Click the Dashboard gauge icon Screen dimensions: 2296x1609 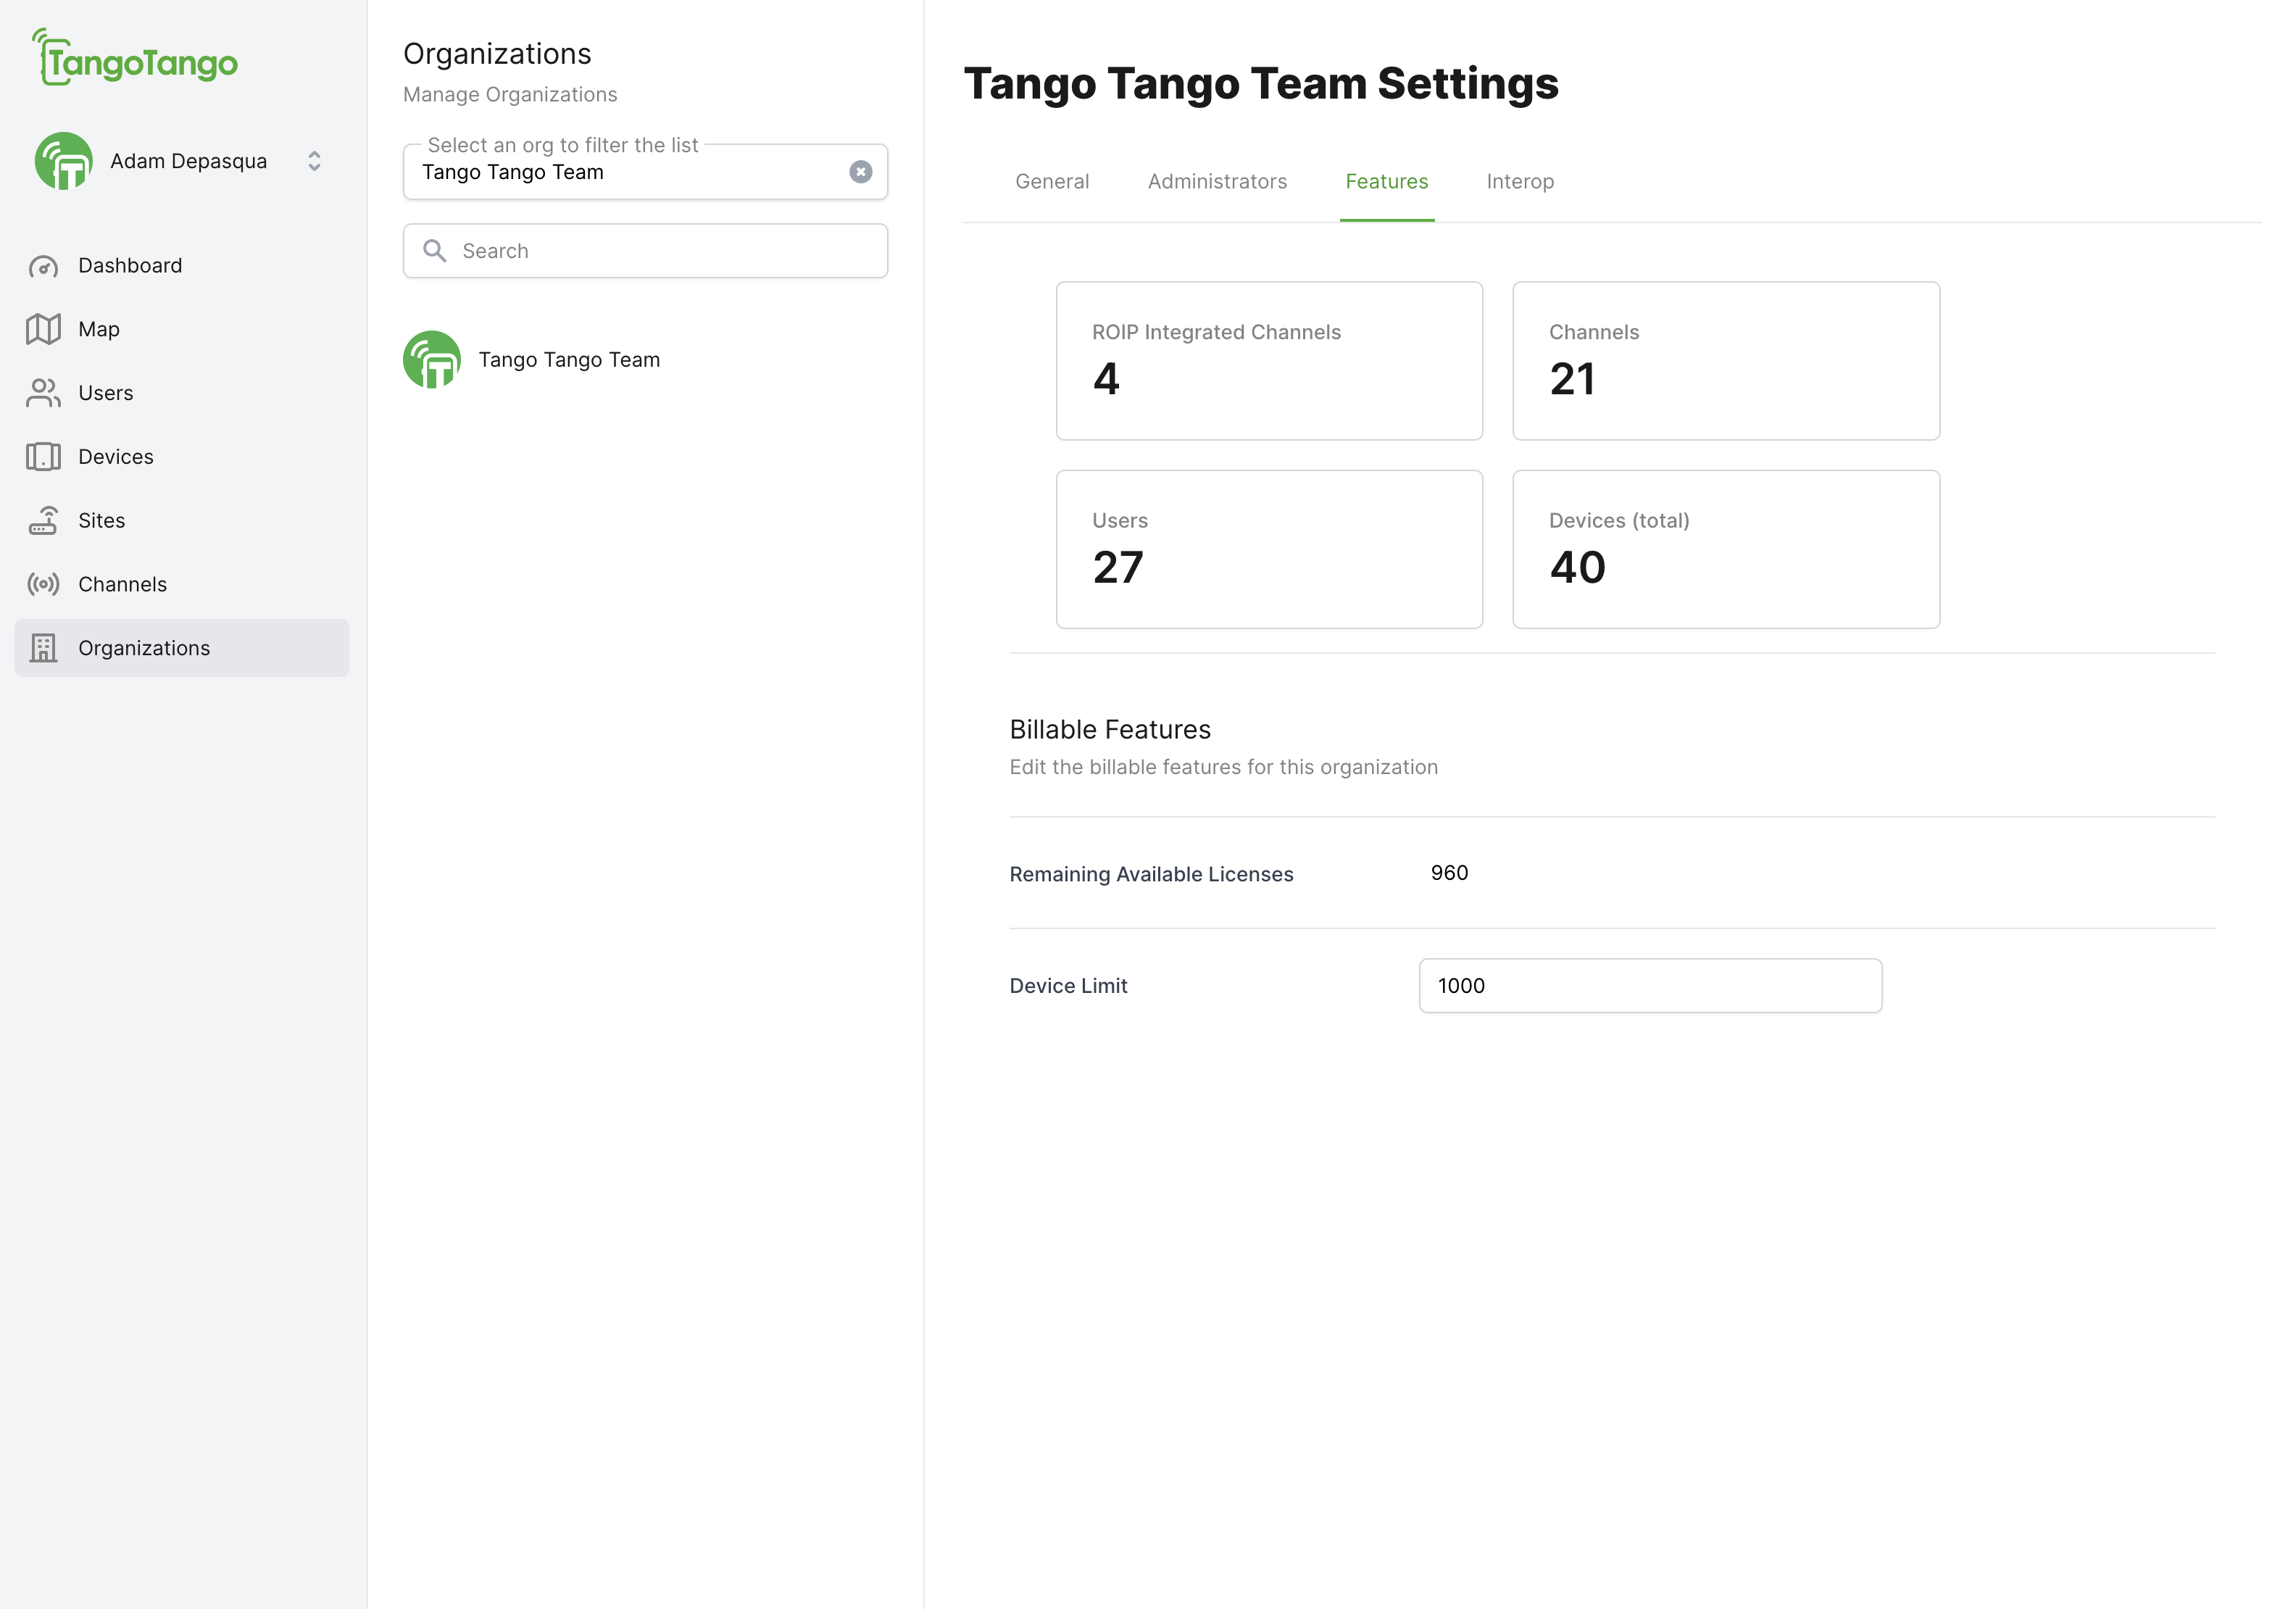43,266
